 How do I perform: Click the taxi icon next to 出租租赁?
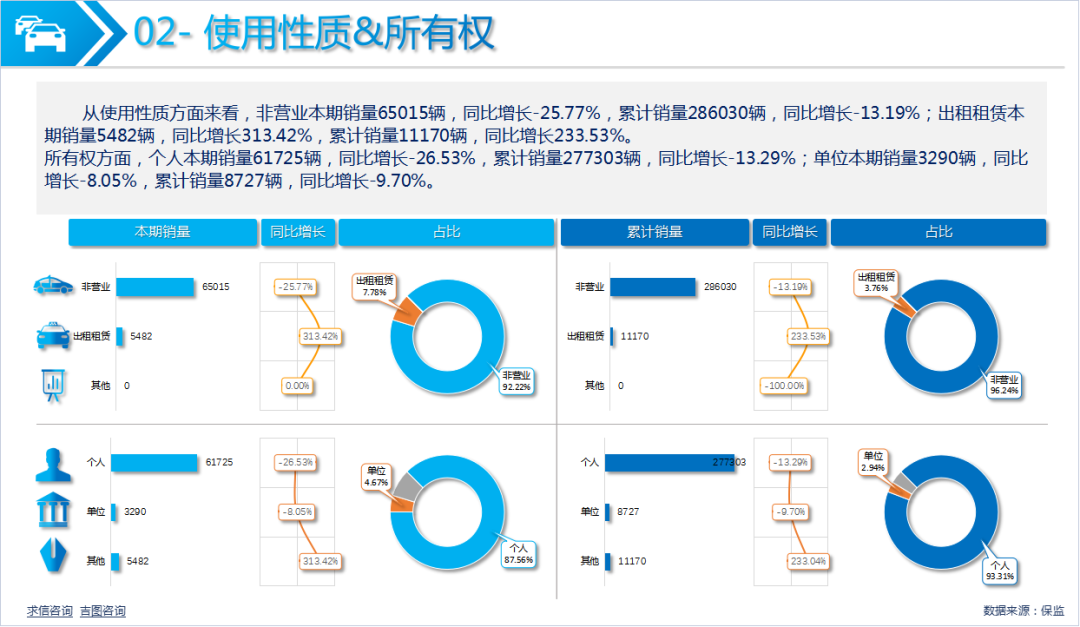(x=52, y=336)
